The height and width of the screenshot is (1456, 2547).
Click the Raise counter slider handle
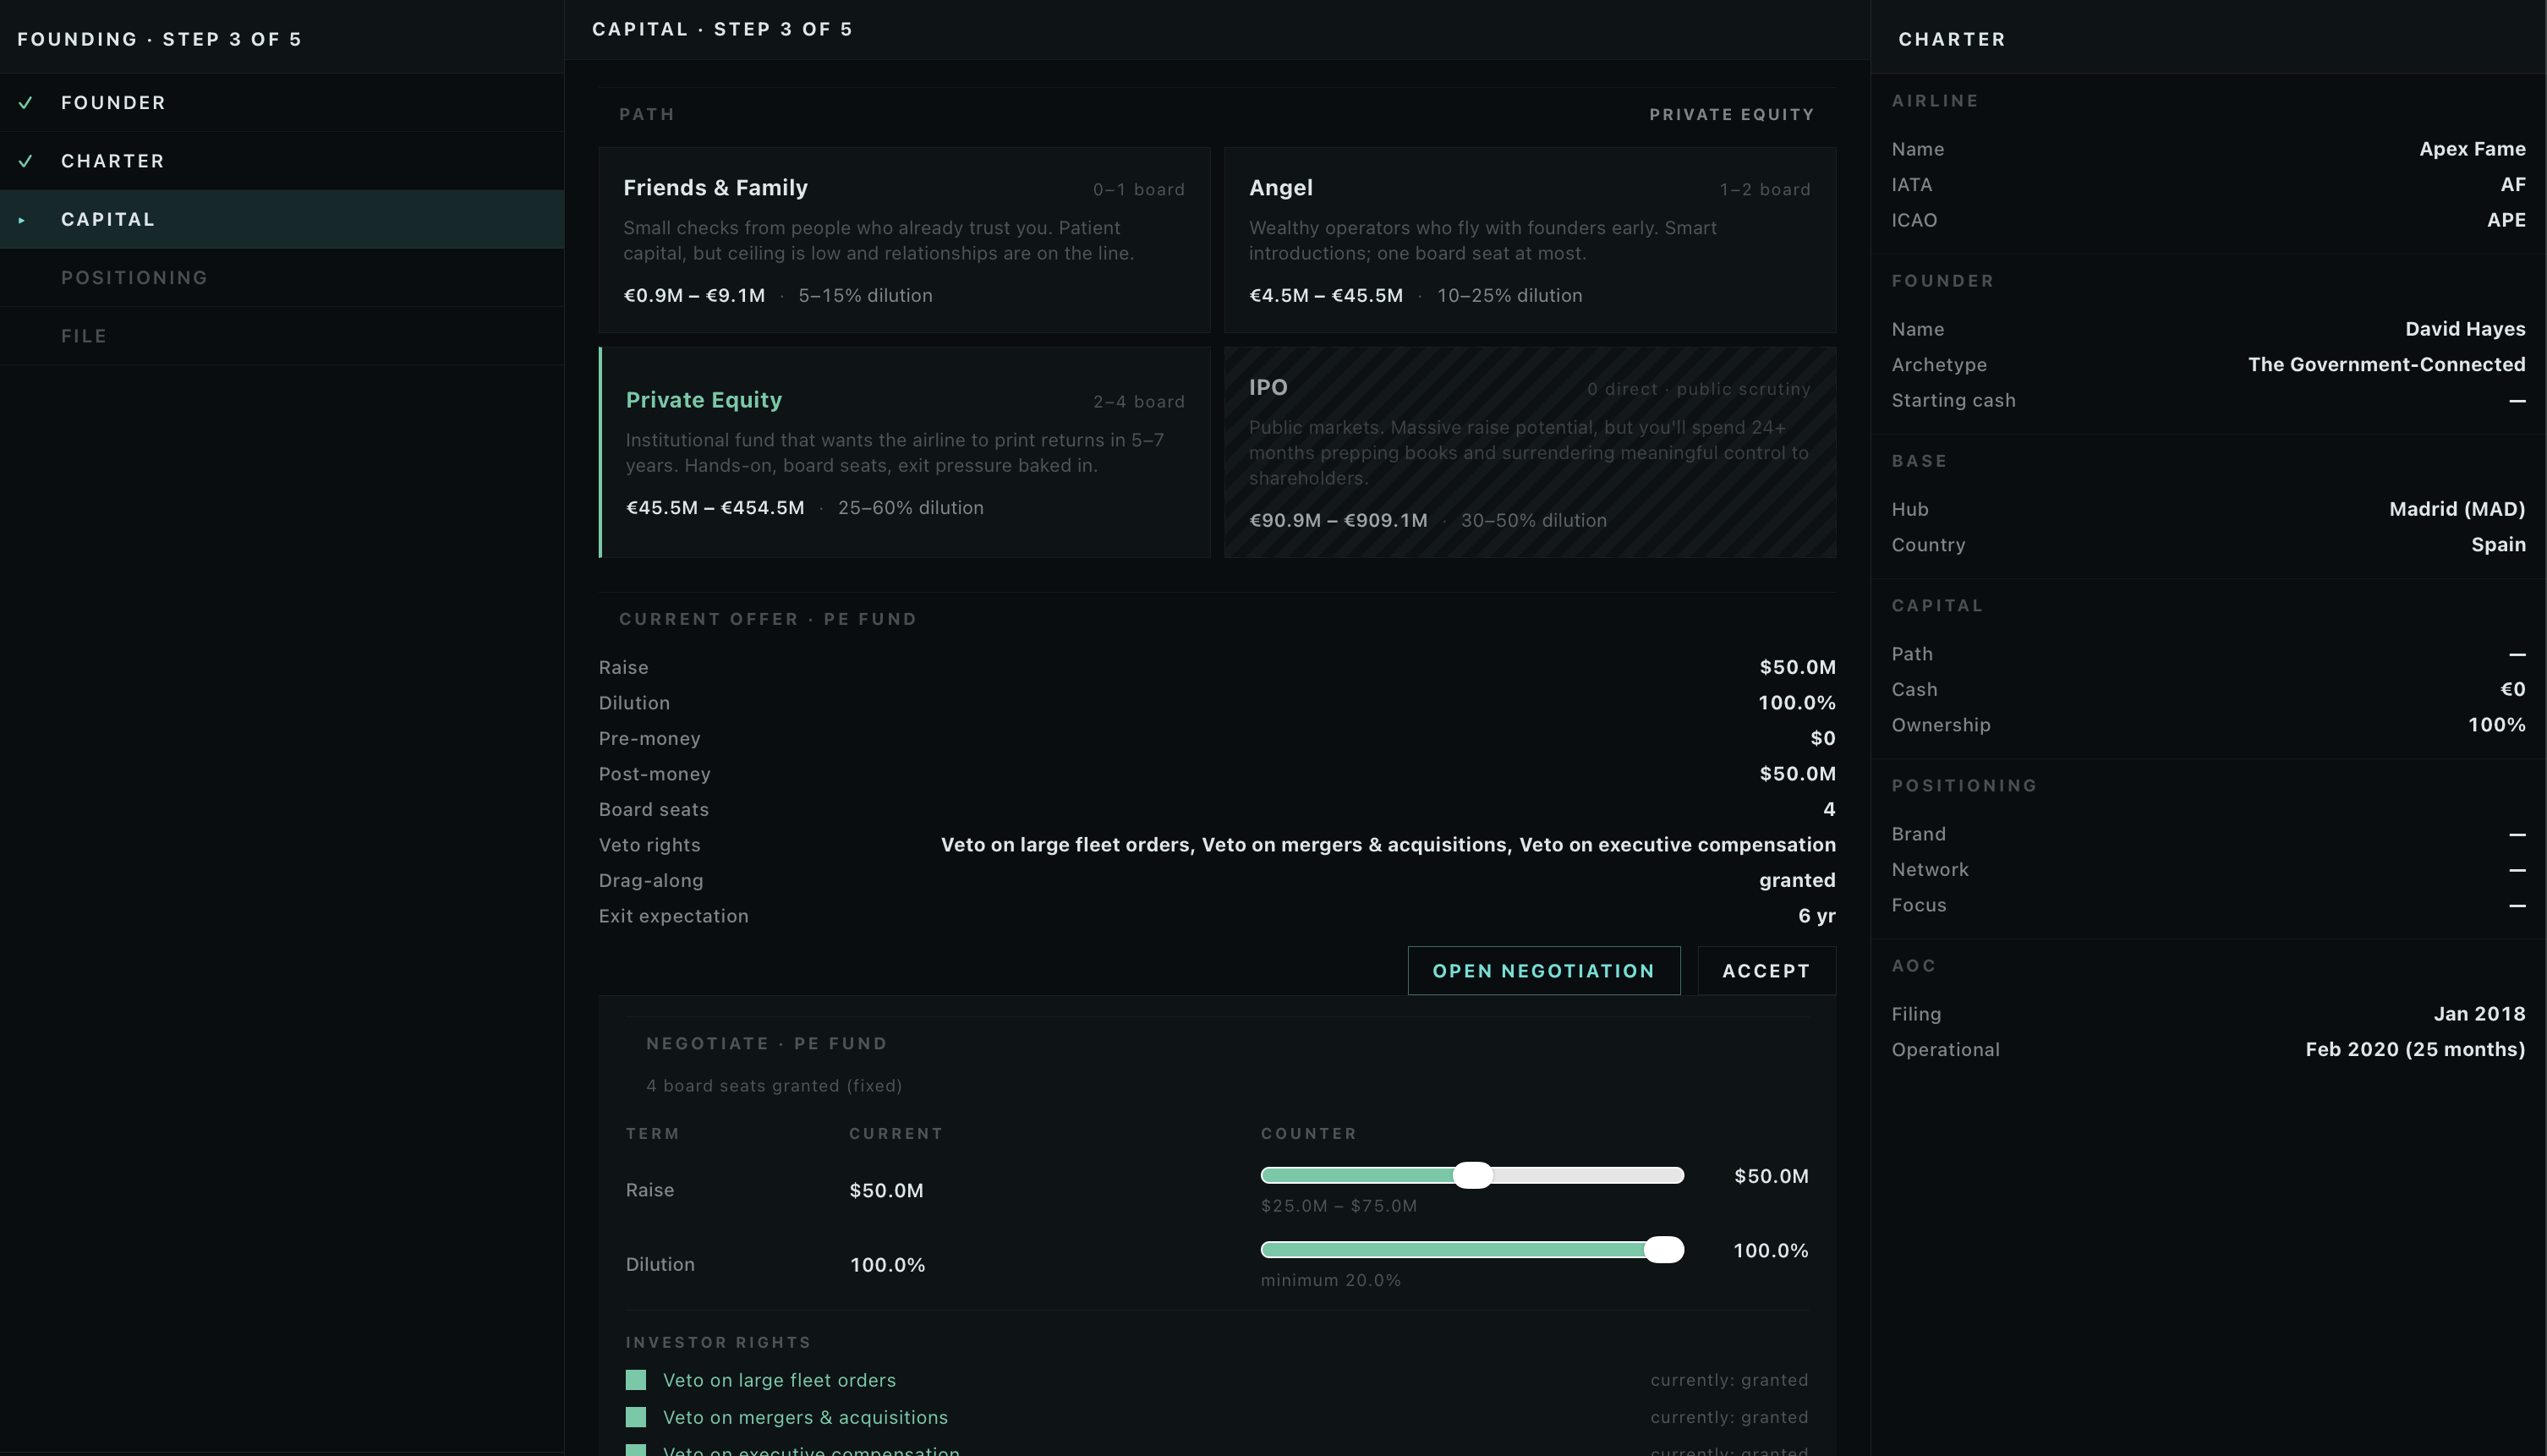1472,1175
